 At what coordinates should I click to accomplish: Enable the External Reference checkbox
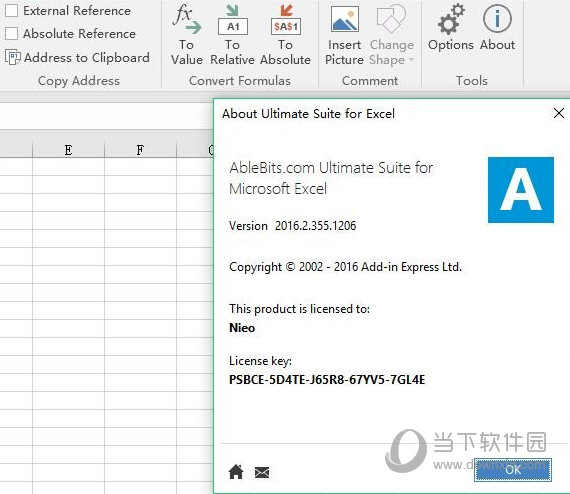point(11,11)
